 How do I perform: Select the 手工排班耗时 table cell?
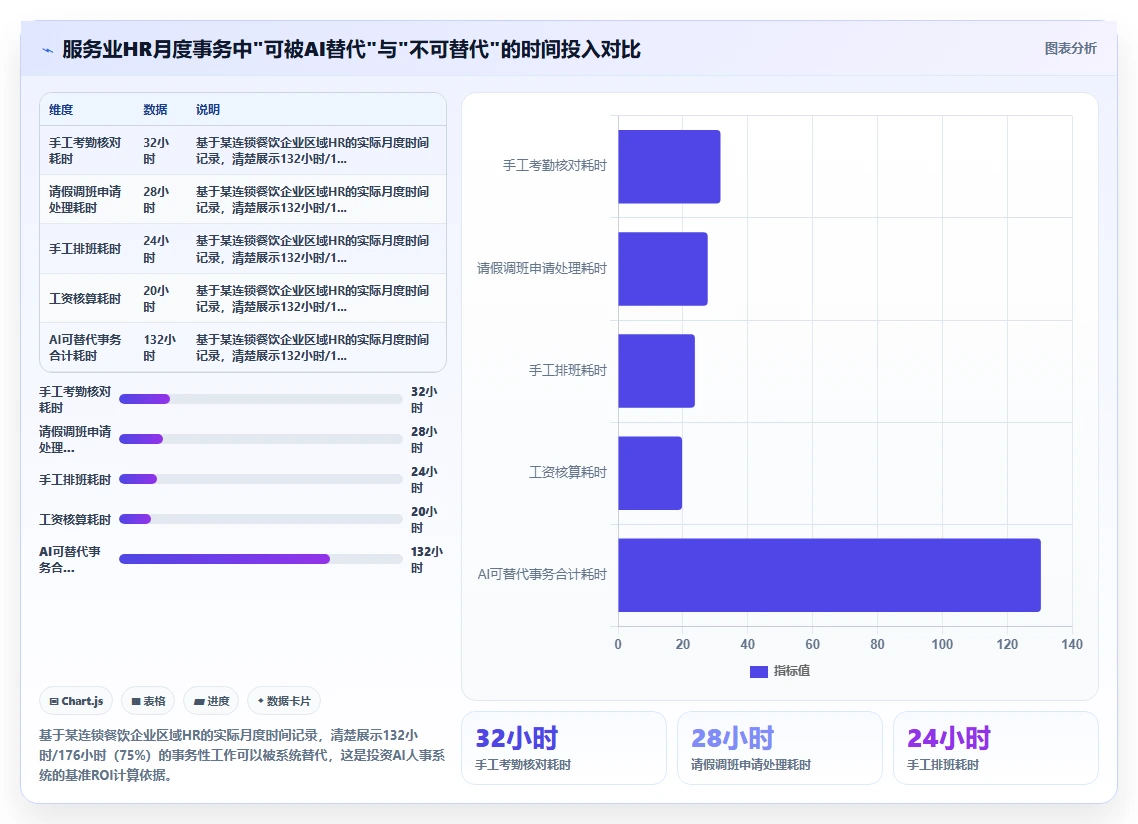(x=85, y=249)
